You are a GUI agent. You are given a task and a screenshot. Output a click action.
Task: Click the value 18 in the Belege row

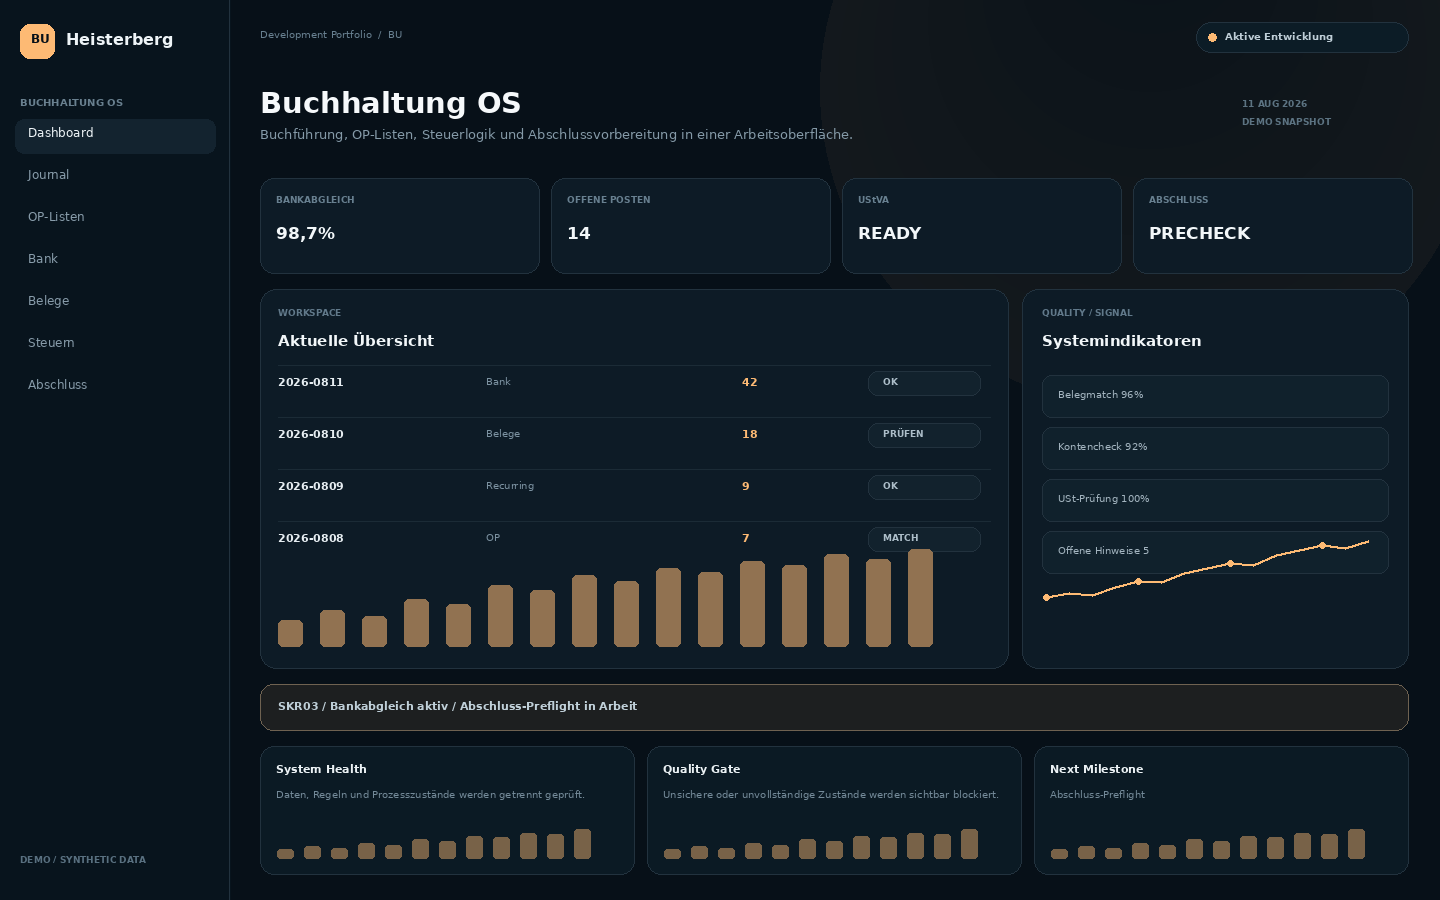pyautogui.click(x=750, y=435)
